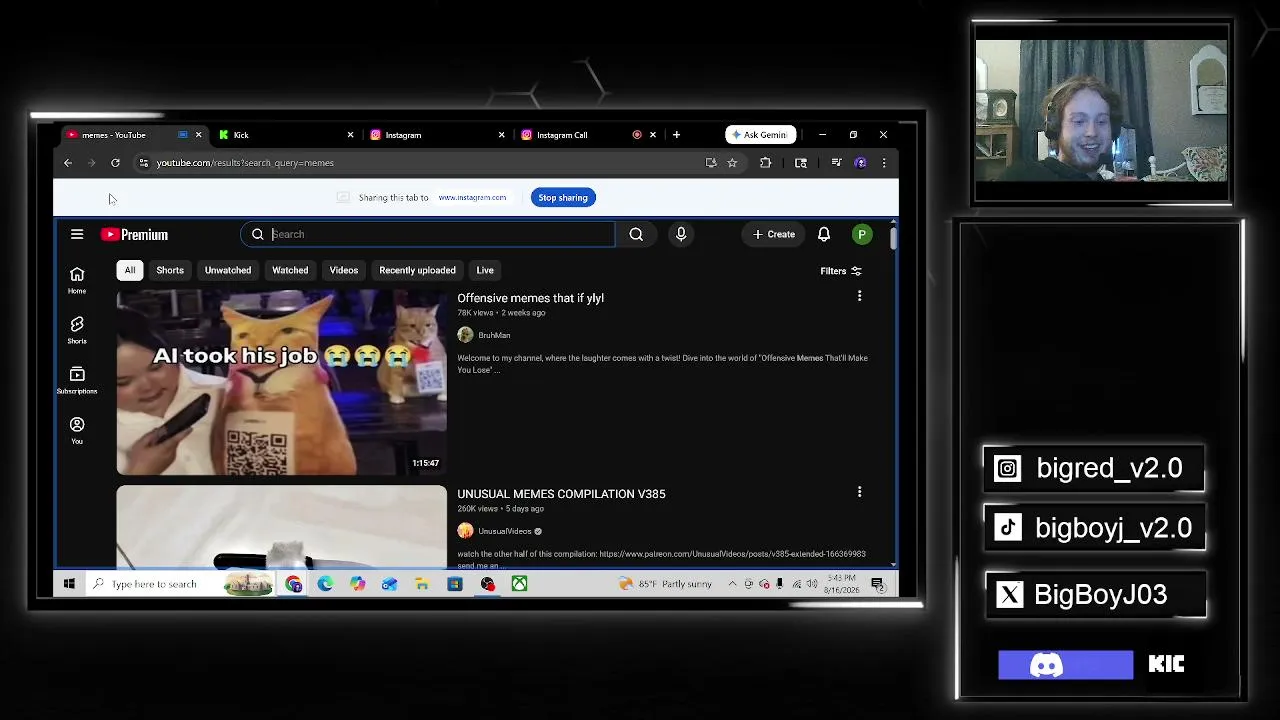Select the Recently uploaded filter chip
This screenshot has height=720, width=1280.
coord(417,270)
